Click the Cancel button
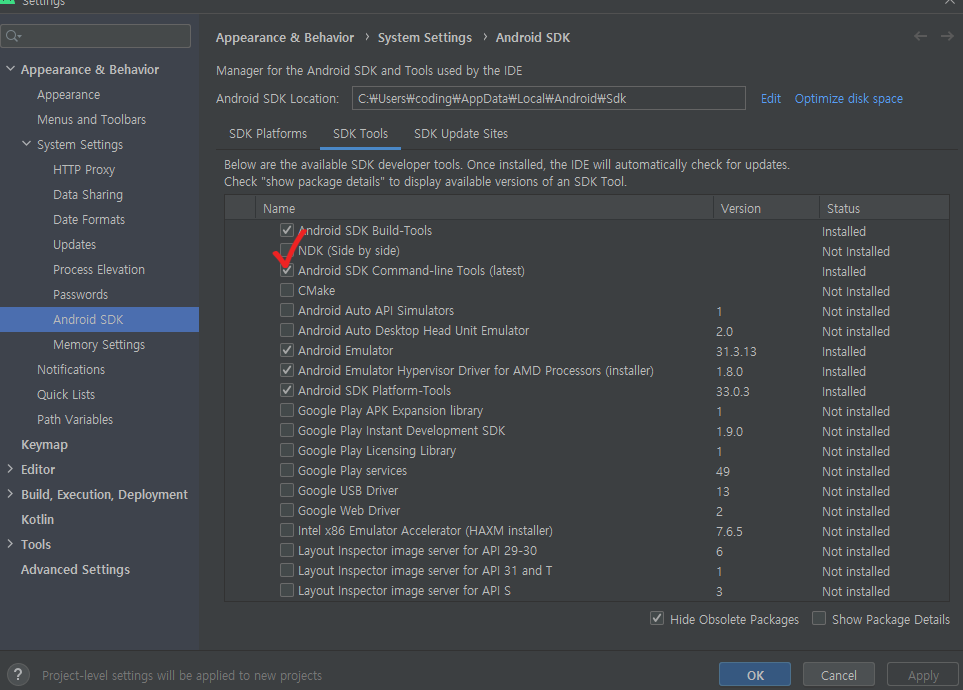 point(838,675)
